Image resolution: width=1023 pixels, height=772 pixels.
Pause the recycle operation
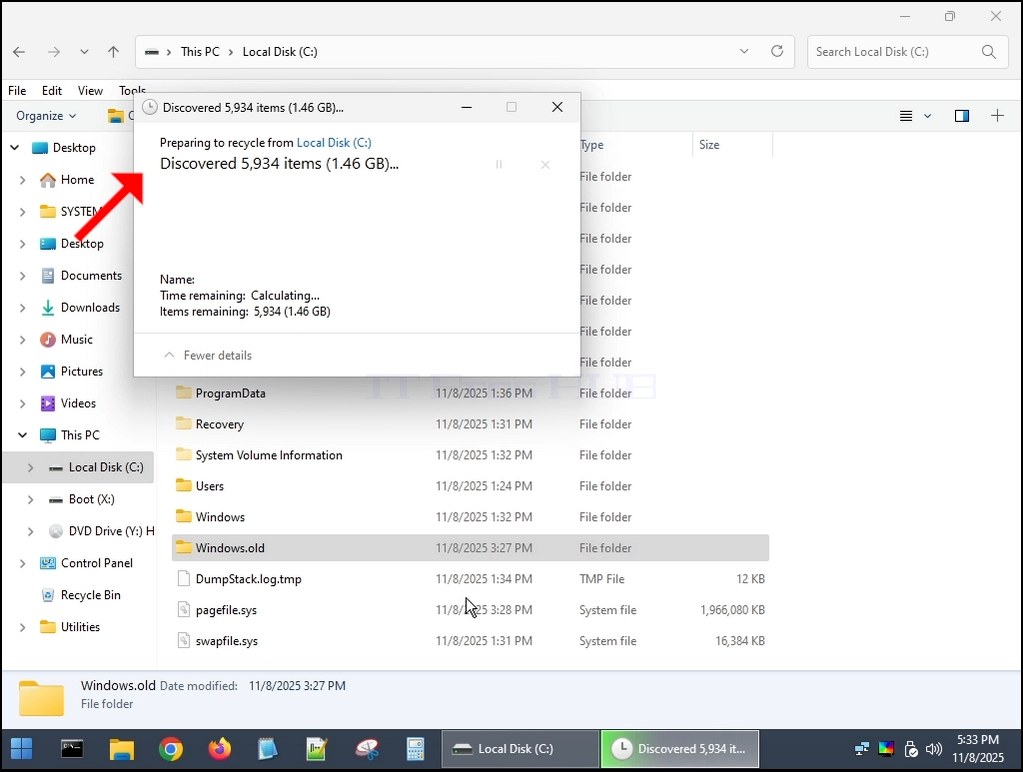[x=499, y=164]
